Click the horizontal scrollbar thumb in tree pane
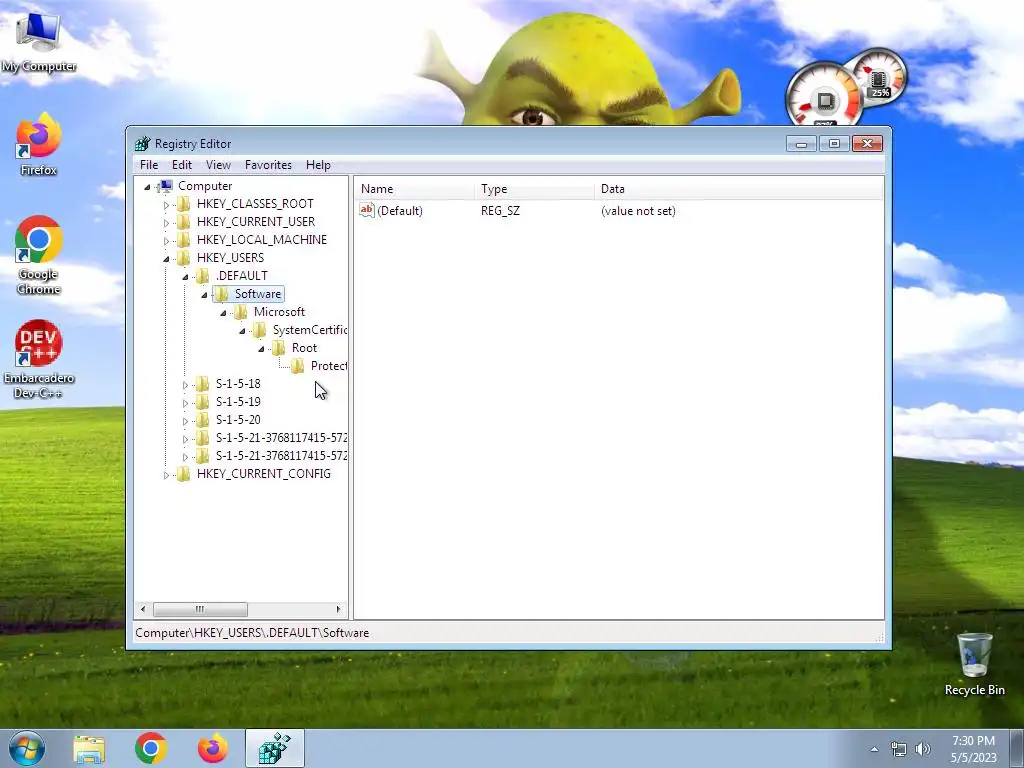Image resolution: width=1024 pixels, height=768 pixels. point(200,609)
